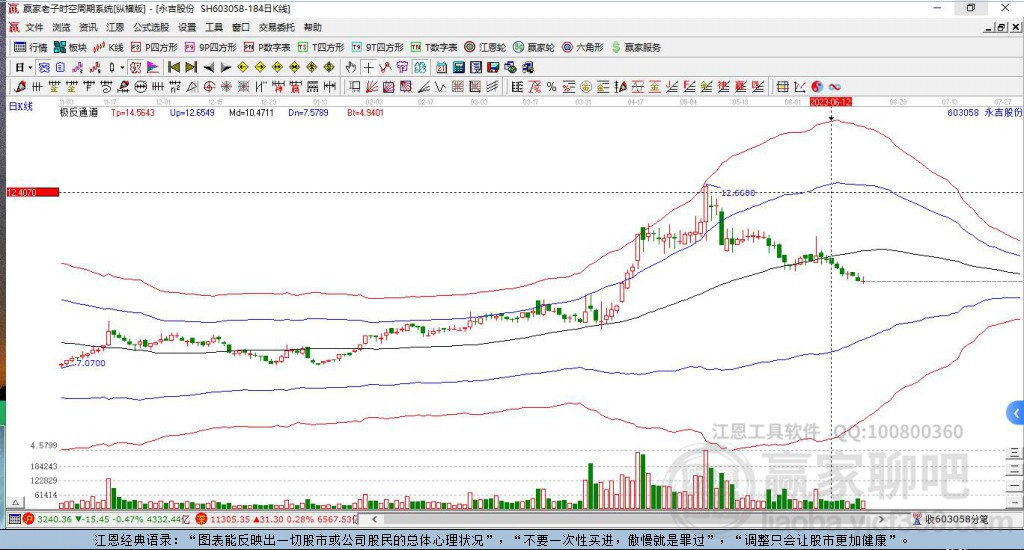Open the 工具 menu

point(214,27)
